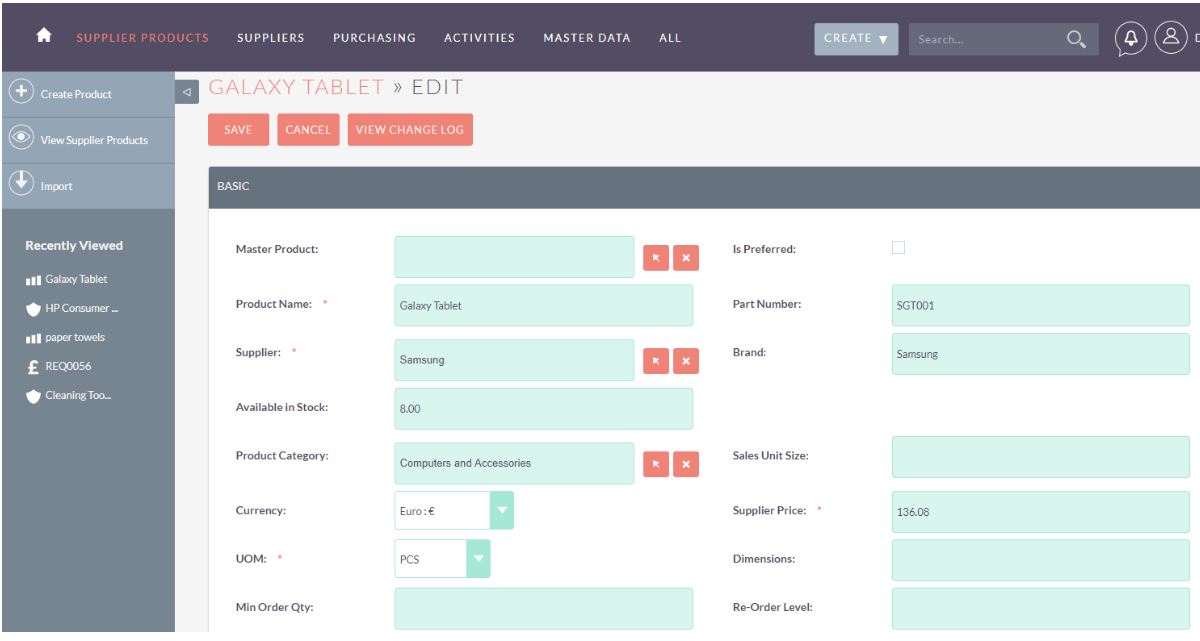Click the Product Category text field
This screenshot has width=1200, height=641.
click(514, 463)
